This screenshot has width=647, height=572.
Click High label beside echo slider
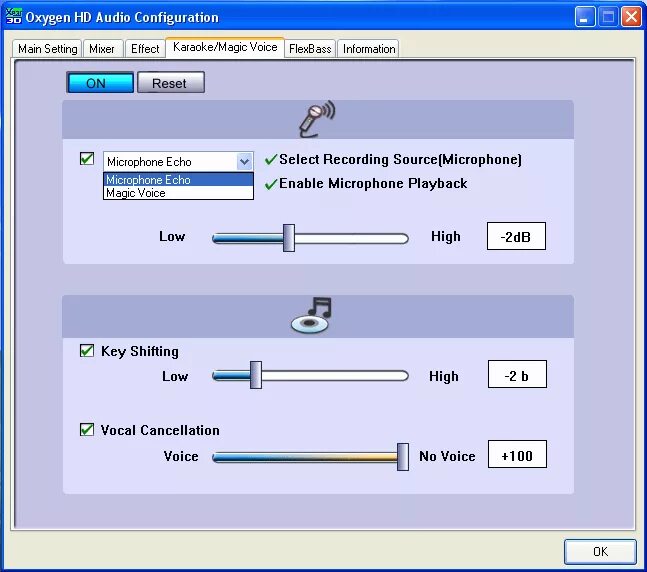[446, 236]
